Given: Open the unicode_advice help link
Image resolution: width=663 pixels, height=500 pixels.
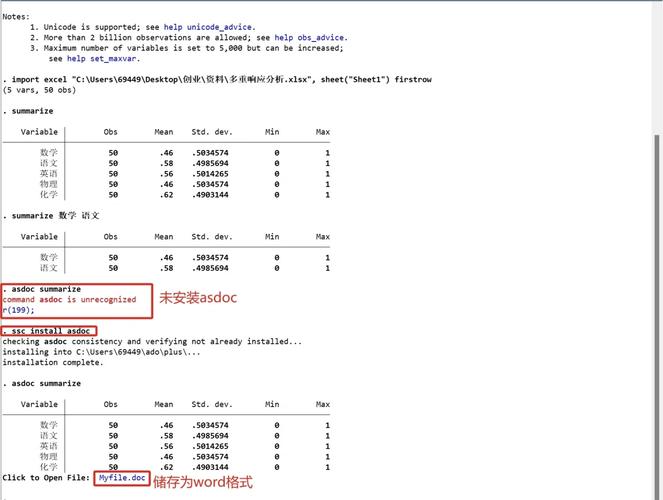Looking at the screenshot, I should 221,26.
